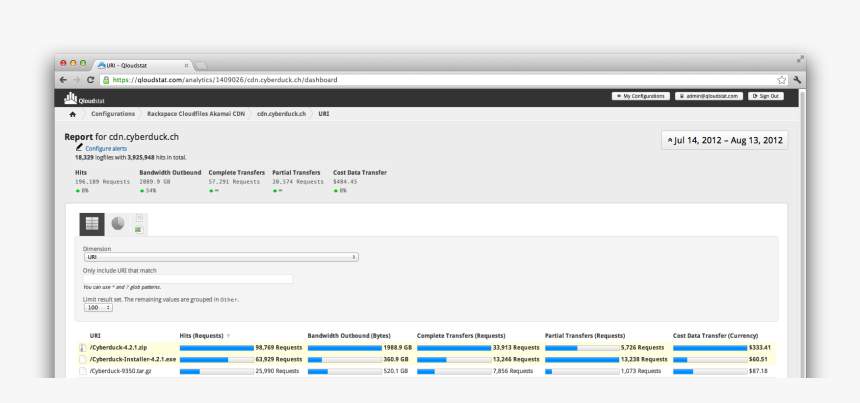Reload the page with the refresh icon
Screen dimensions: 860x403
click(x=90, y=80)
